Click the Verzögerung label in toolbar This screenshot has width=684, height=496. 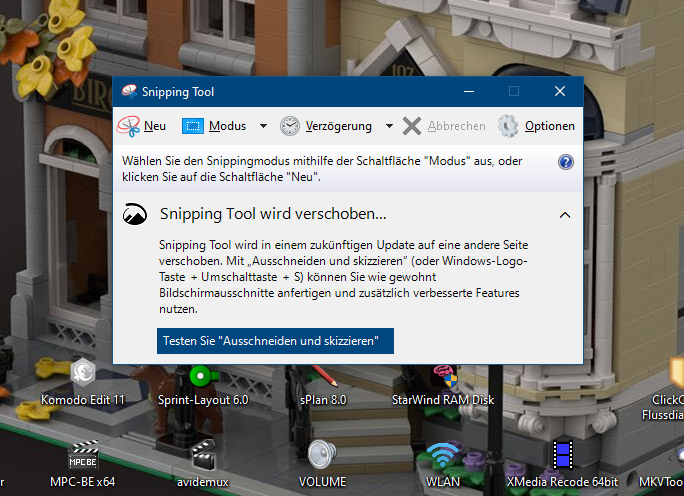[x=339, y=126]
